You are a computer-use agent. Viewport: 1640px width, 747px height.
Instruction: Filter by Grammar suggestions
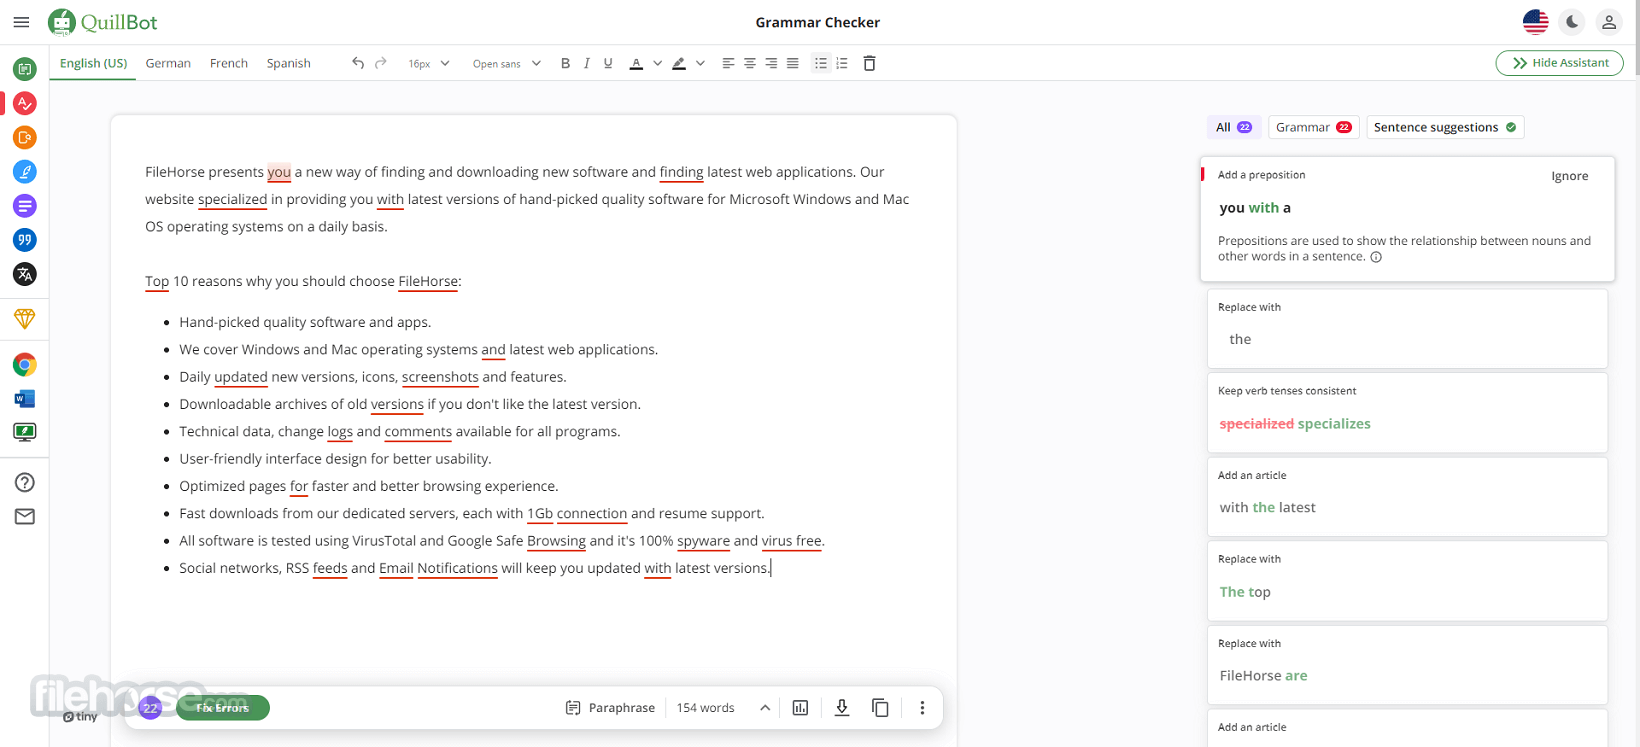1313,127
